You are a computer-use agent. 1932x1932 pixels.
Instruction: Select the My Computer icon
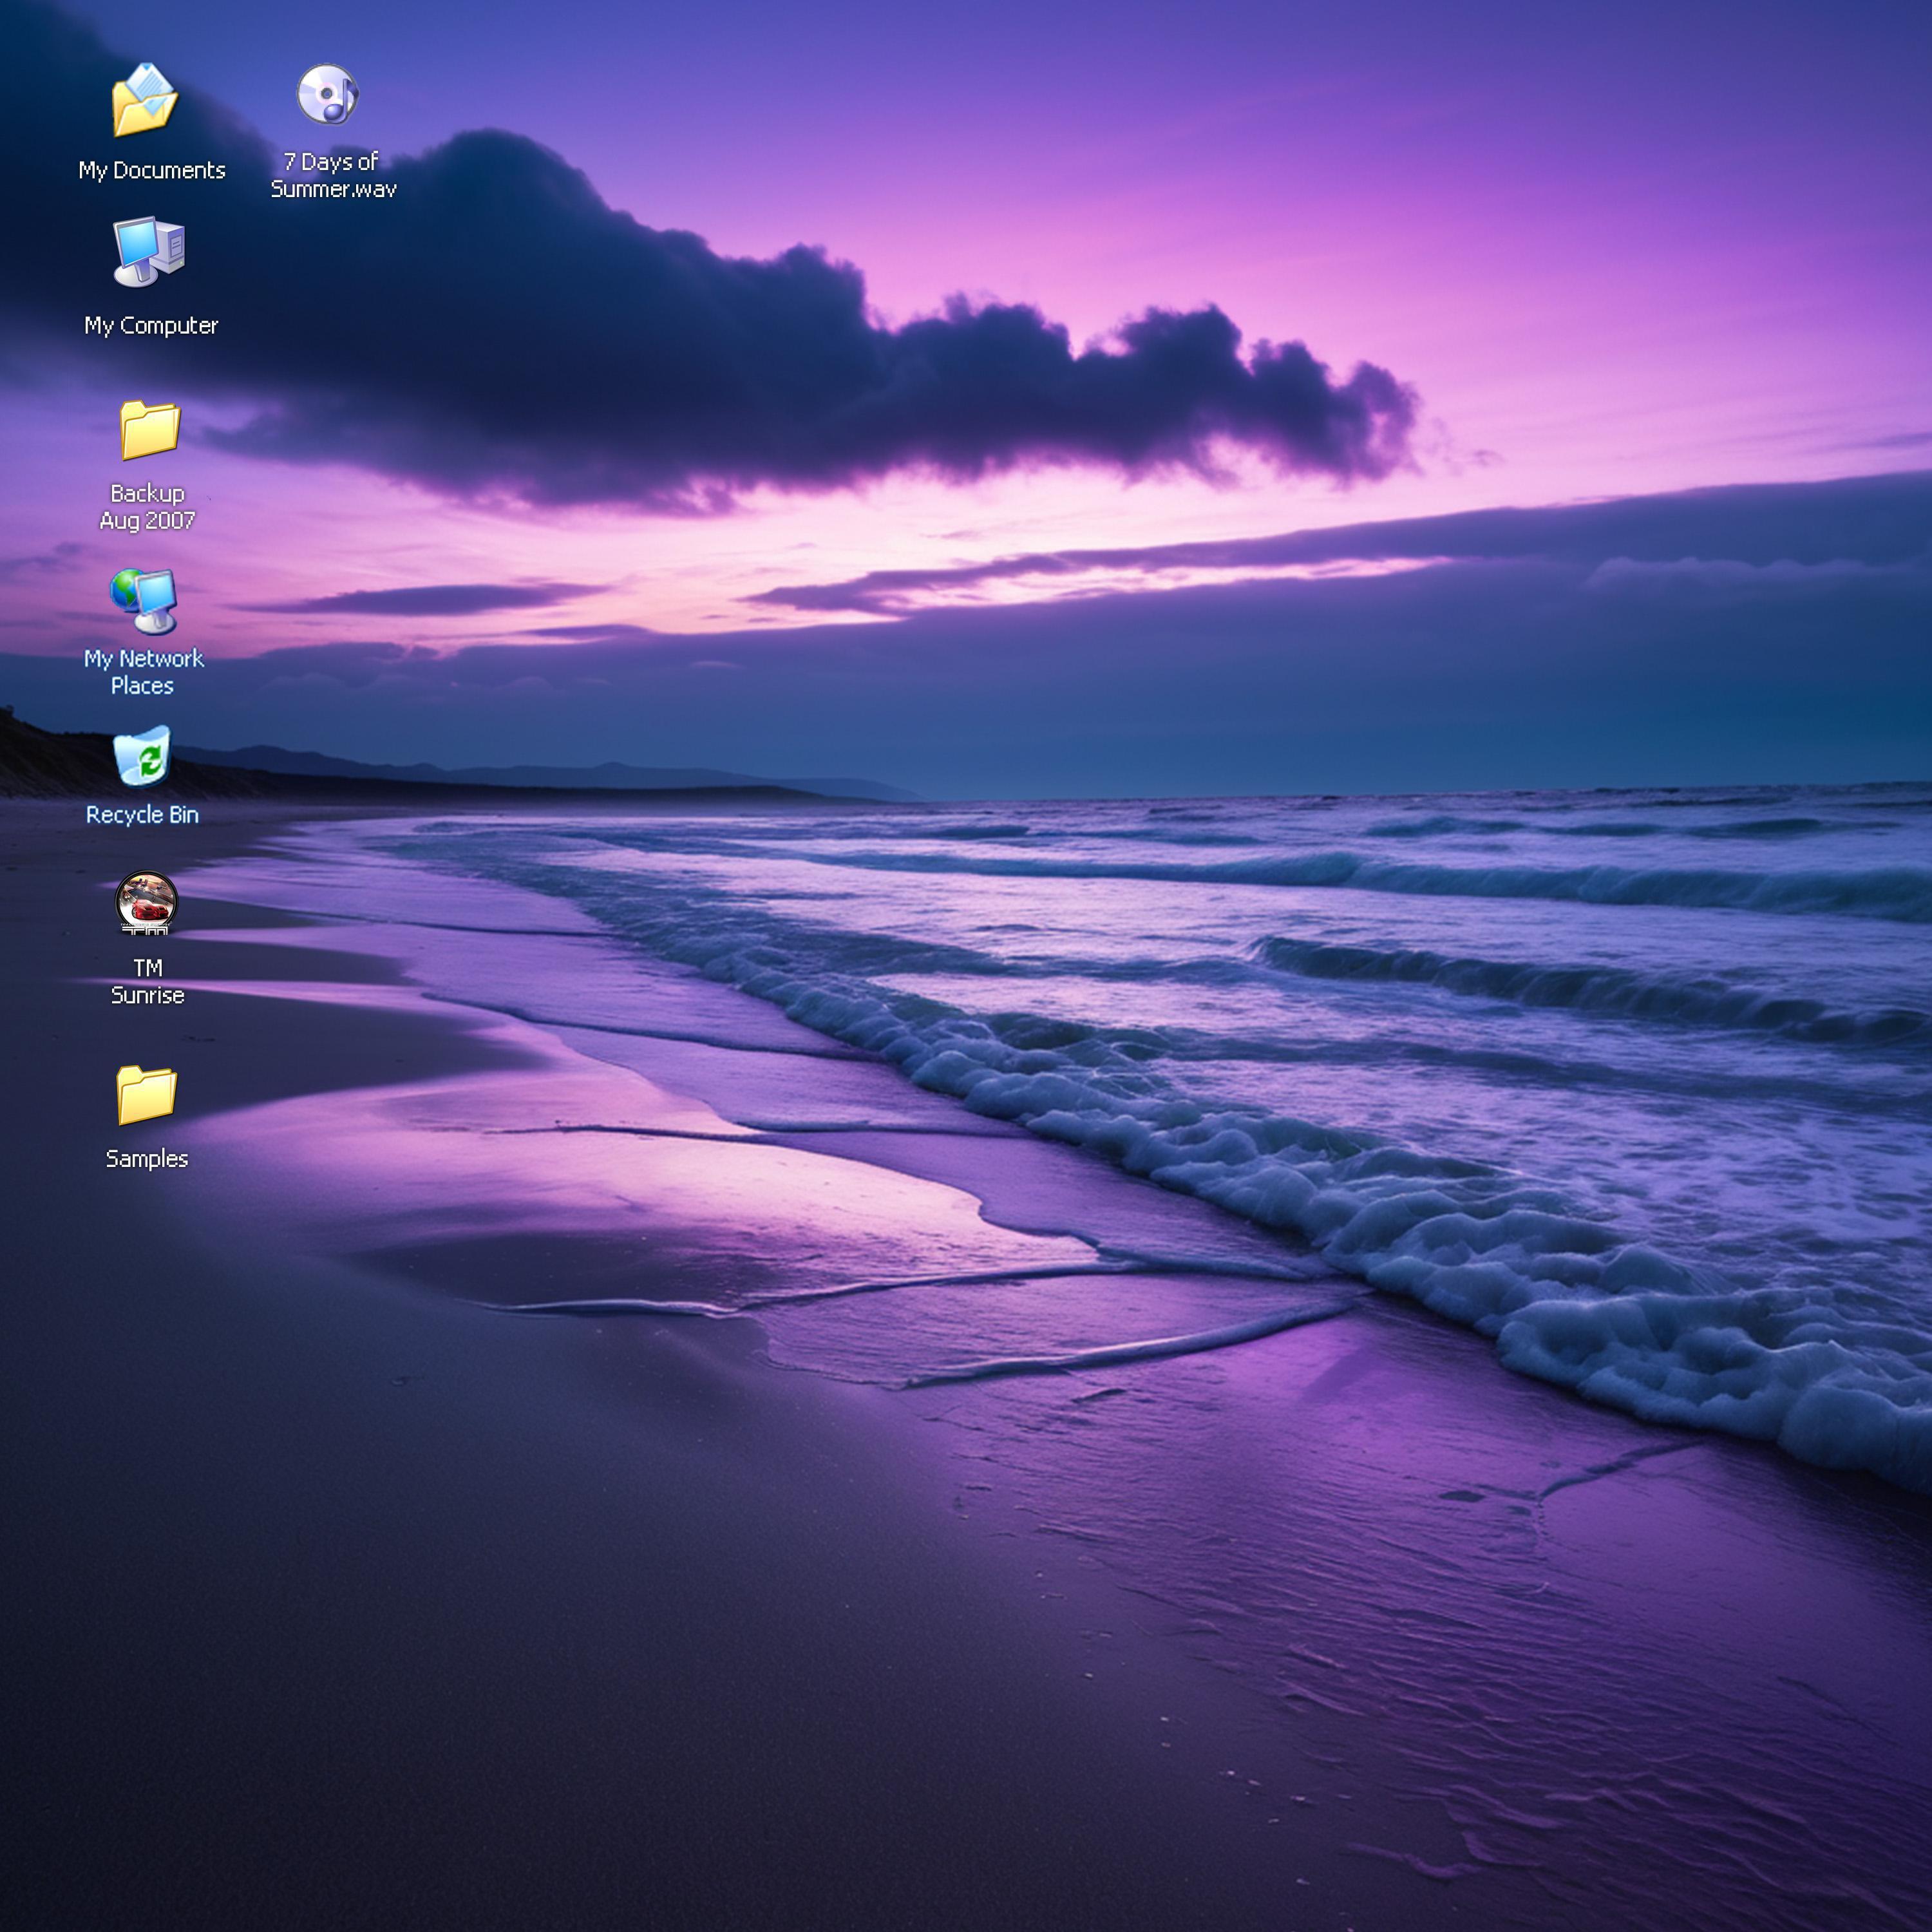coord(149,252)
